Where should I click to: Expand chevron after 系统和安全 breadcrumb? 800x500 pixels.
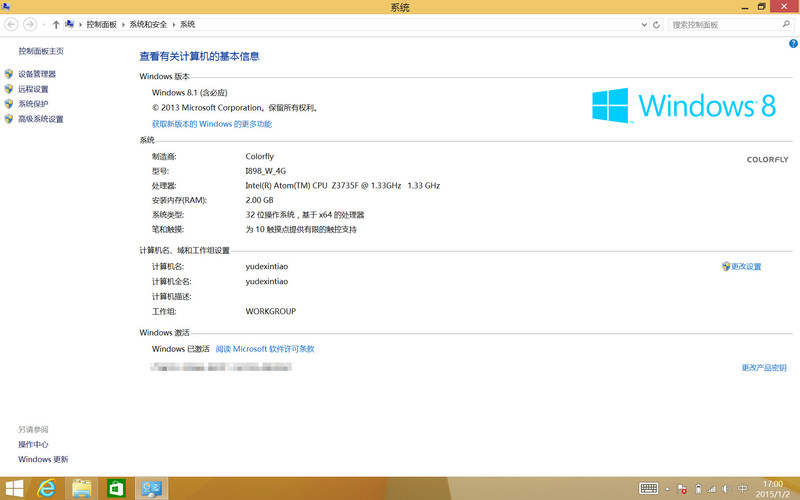(173, 24)
